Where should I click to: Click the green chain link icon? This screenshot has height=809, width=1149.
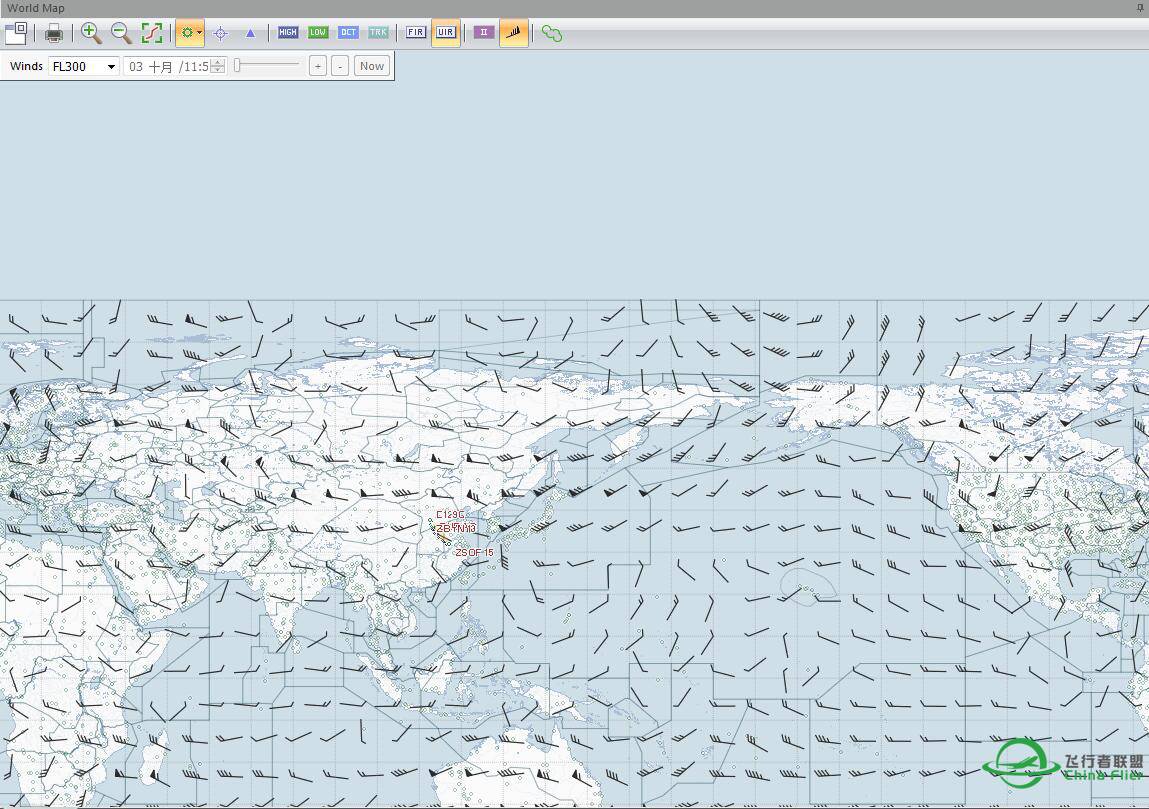pos(551,33)
